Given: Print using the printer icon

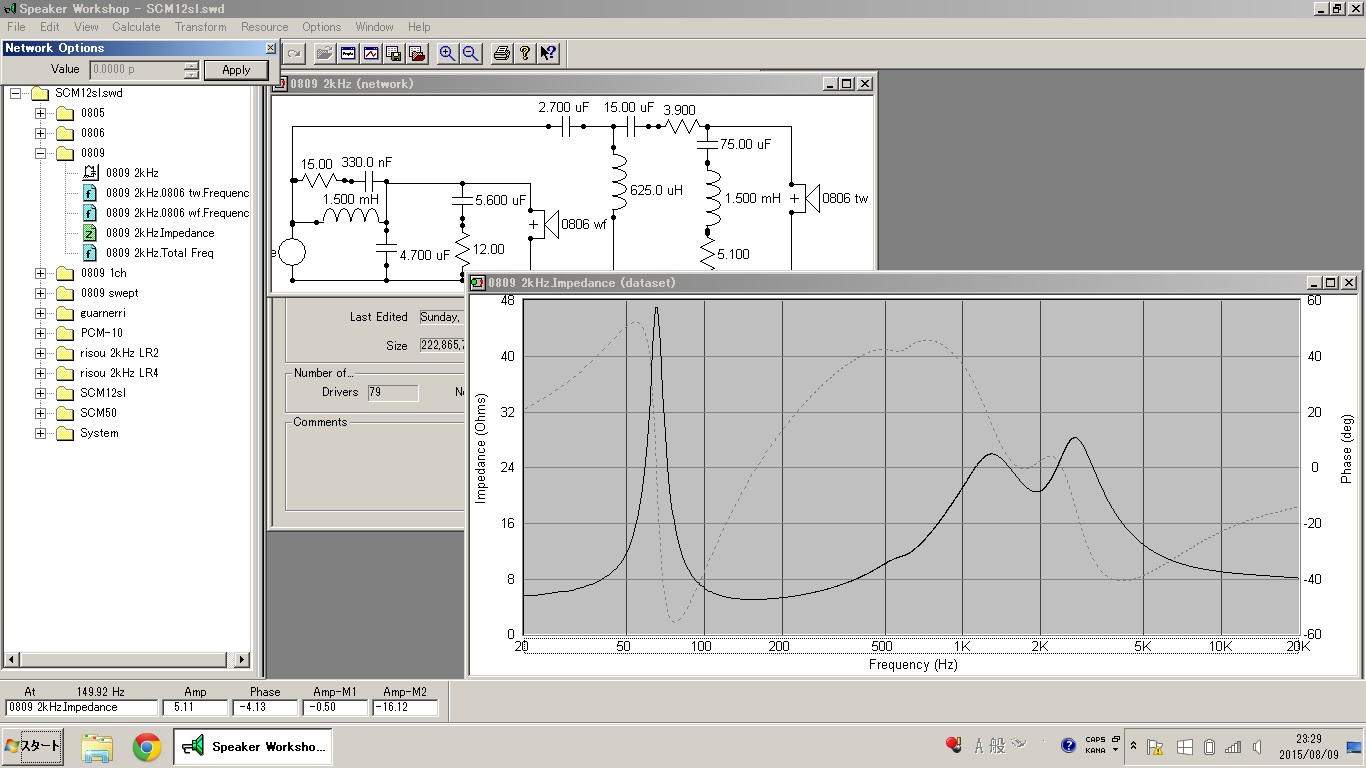Looking at the screenshot, I should 501,54.
